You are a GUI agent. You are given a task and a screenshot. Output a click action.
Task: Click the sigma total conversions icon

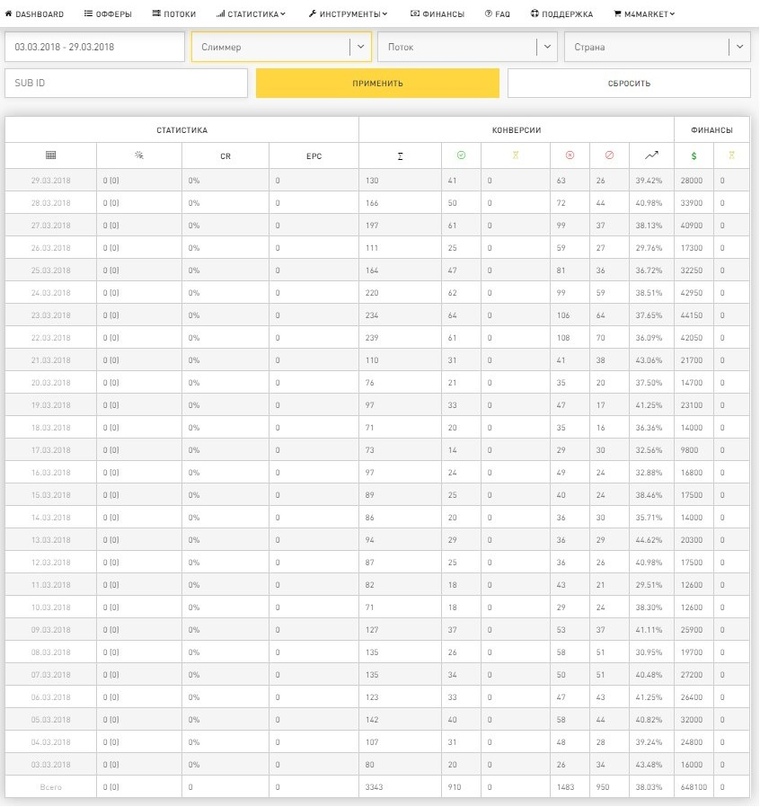tap(400, 155)
